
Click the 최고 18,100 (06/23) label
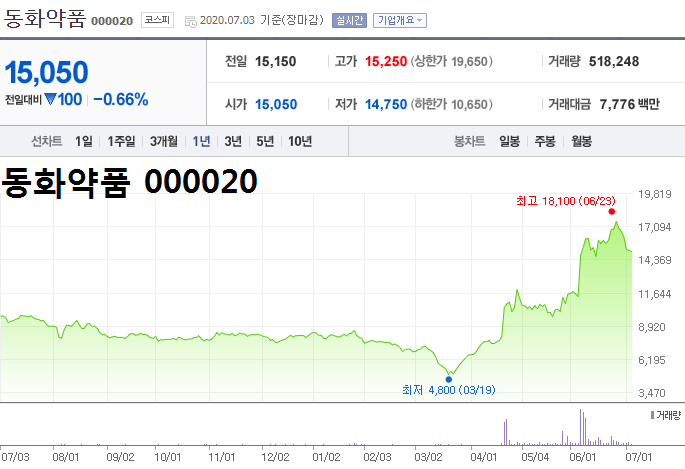(x=566, y=201)
